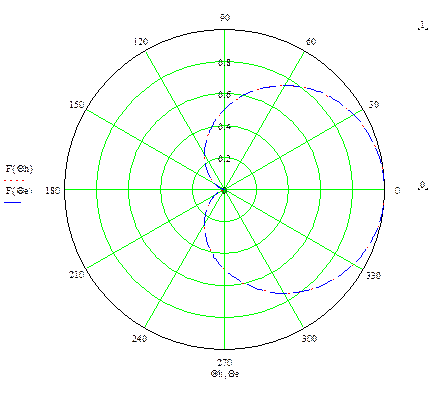The image size is (436, 393).
Task: Select the 120 degree angle label
Action: [141, 41]
